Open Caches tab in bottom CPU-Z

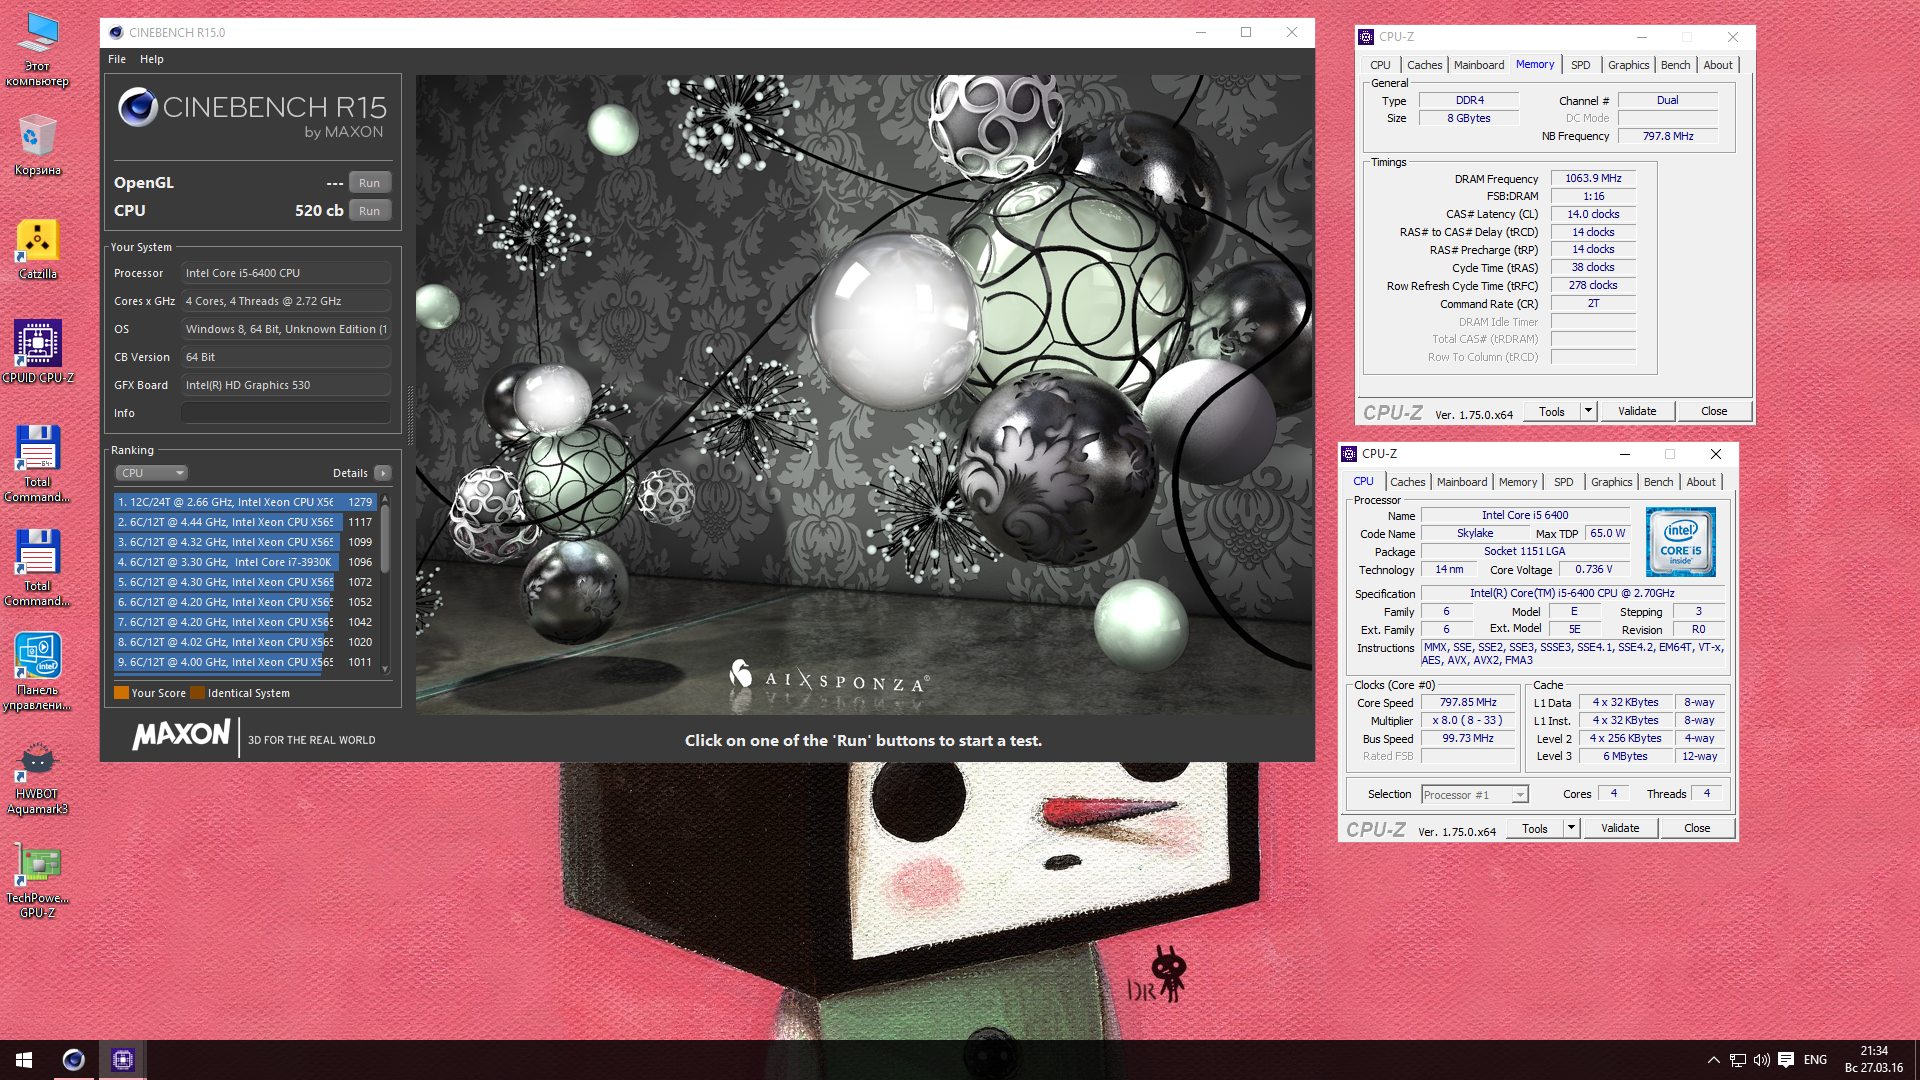coord(1407,482)
